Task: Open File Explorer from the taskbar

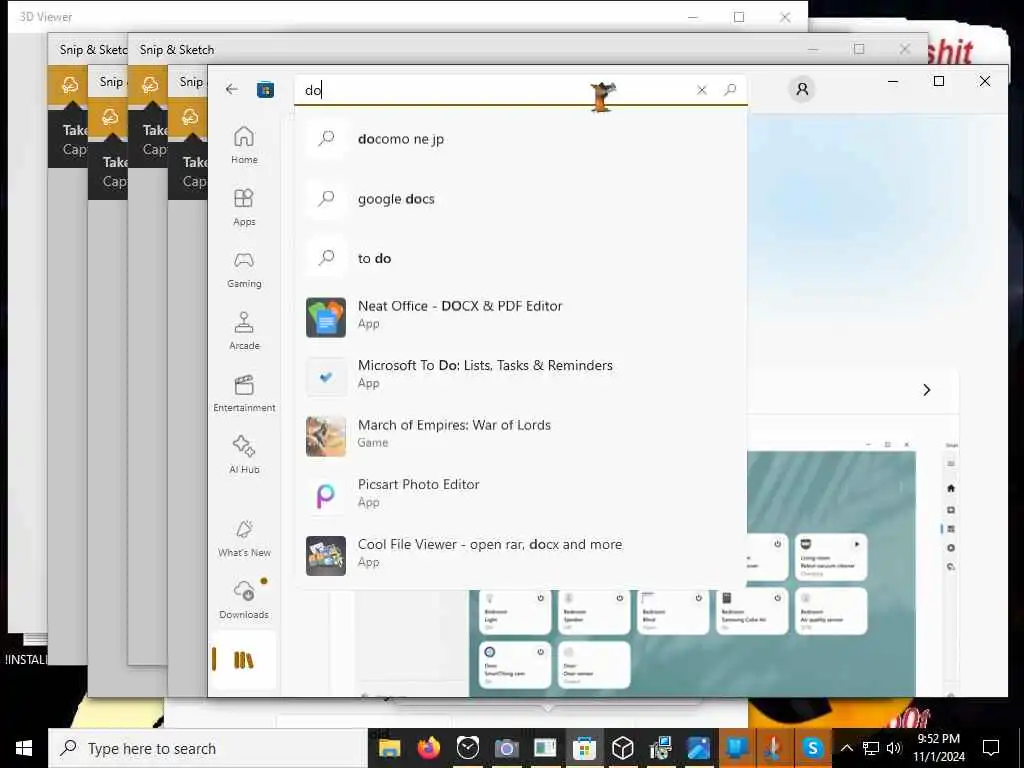Action: coord(390,748)
